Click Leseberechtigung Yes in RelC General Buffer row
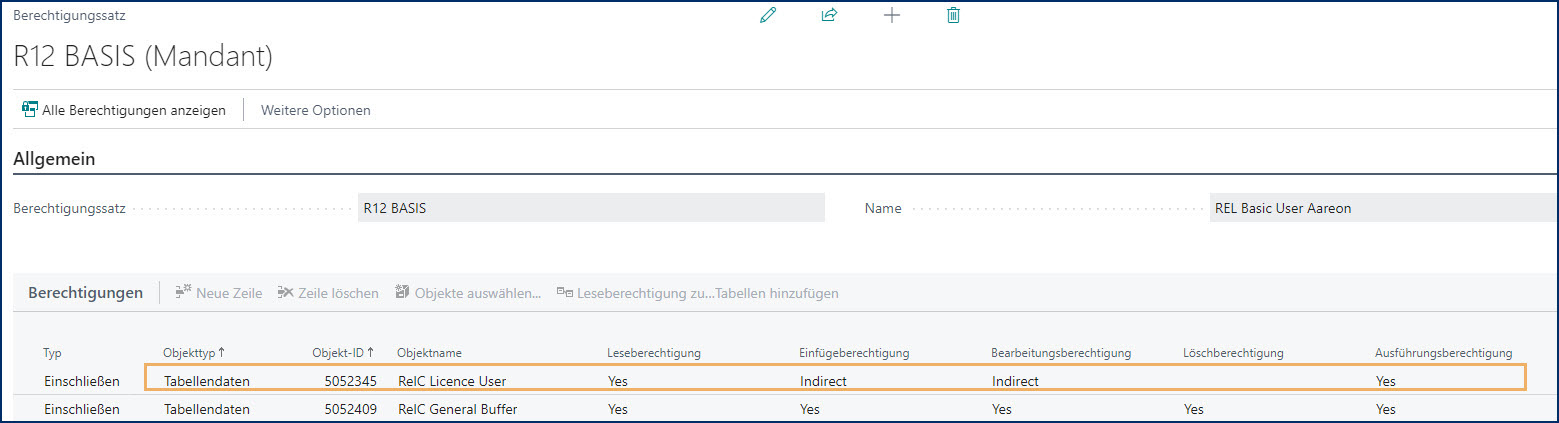The height and width of the screenshot is (423, 1559). coord(618,409)
